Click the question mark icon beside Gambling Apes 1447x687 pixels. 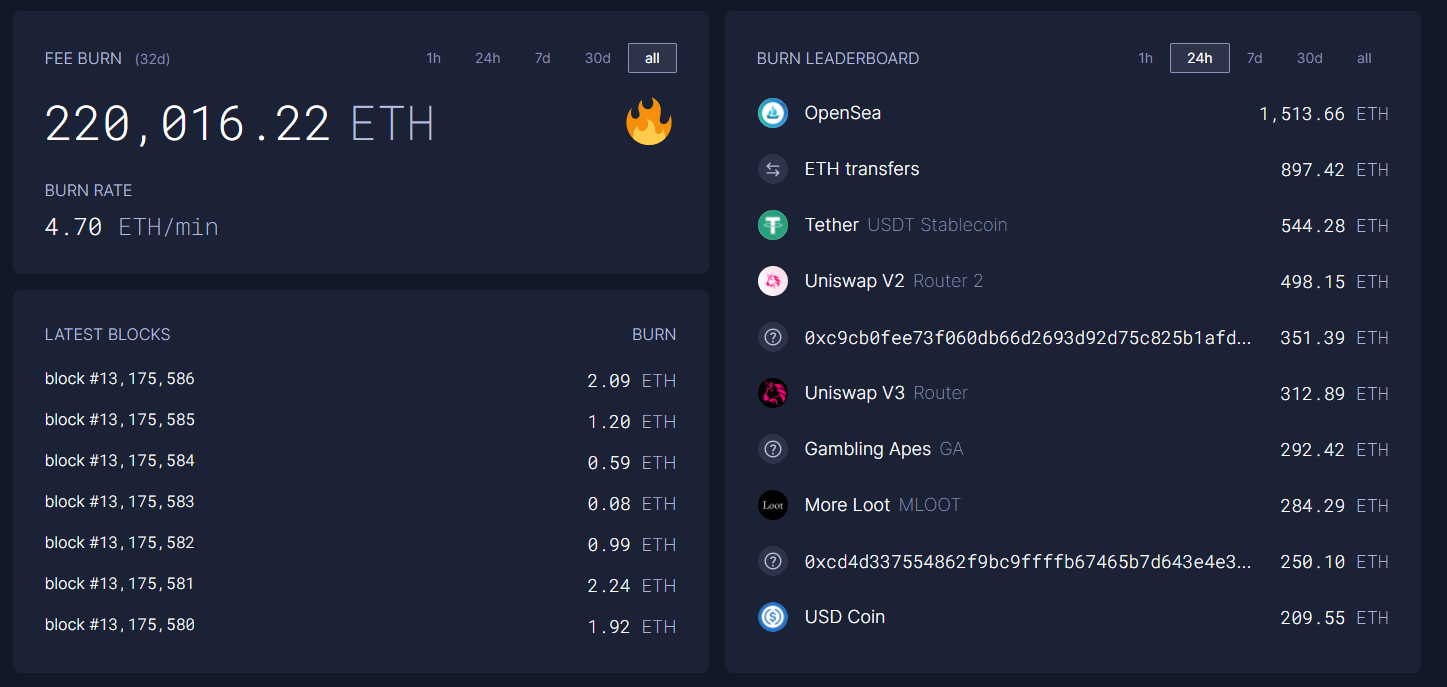773,450
